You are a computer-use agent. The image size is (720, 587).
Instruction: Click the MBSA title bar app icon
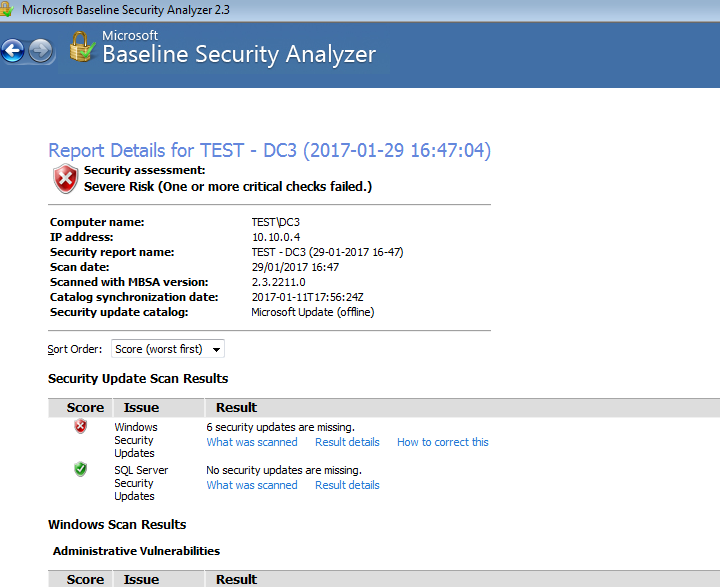6,10
